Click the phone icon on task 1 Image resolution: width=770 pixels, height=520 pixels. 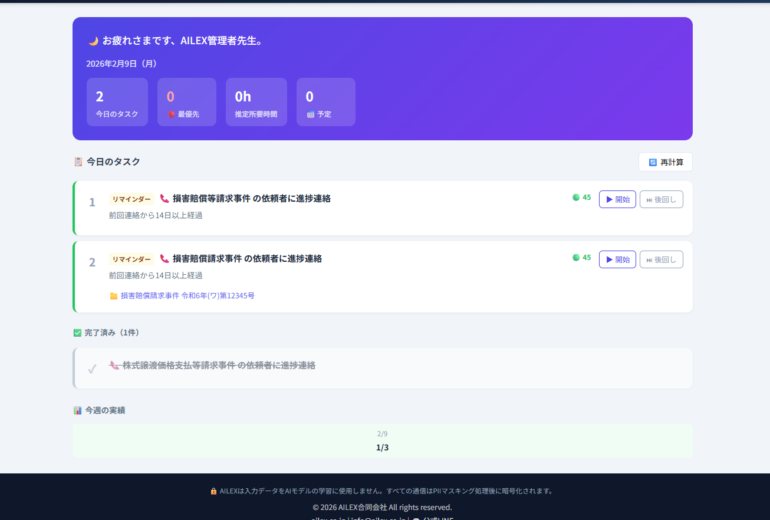click(164, 199)
